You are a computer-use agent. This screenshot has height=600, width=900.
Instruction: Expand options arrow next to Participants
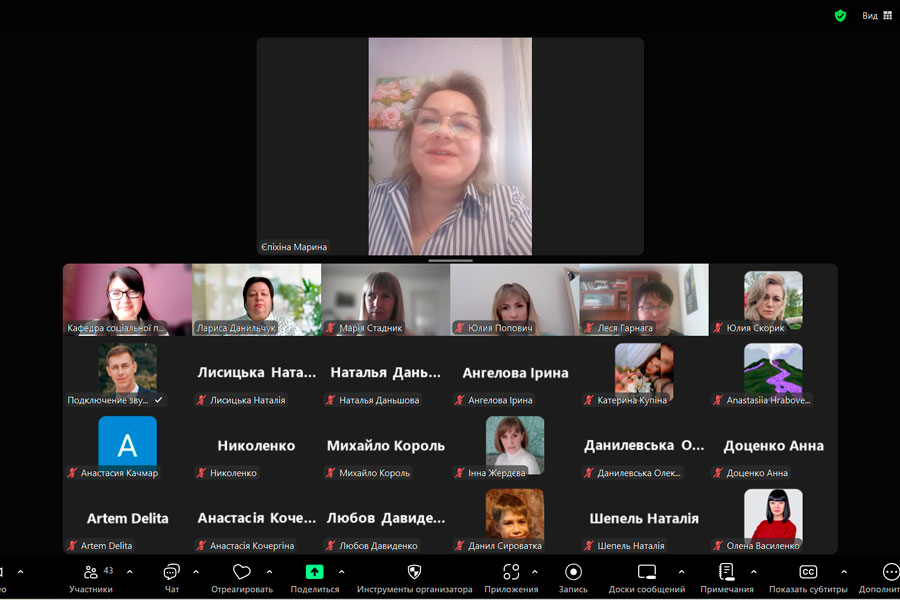click(130, 572)
